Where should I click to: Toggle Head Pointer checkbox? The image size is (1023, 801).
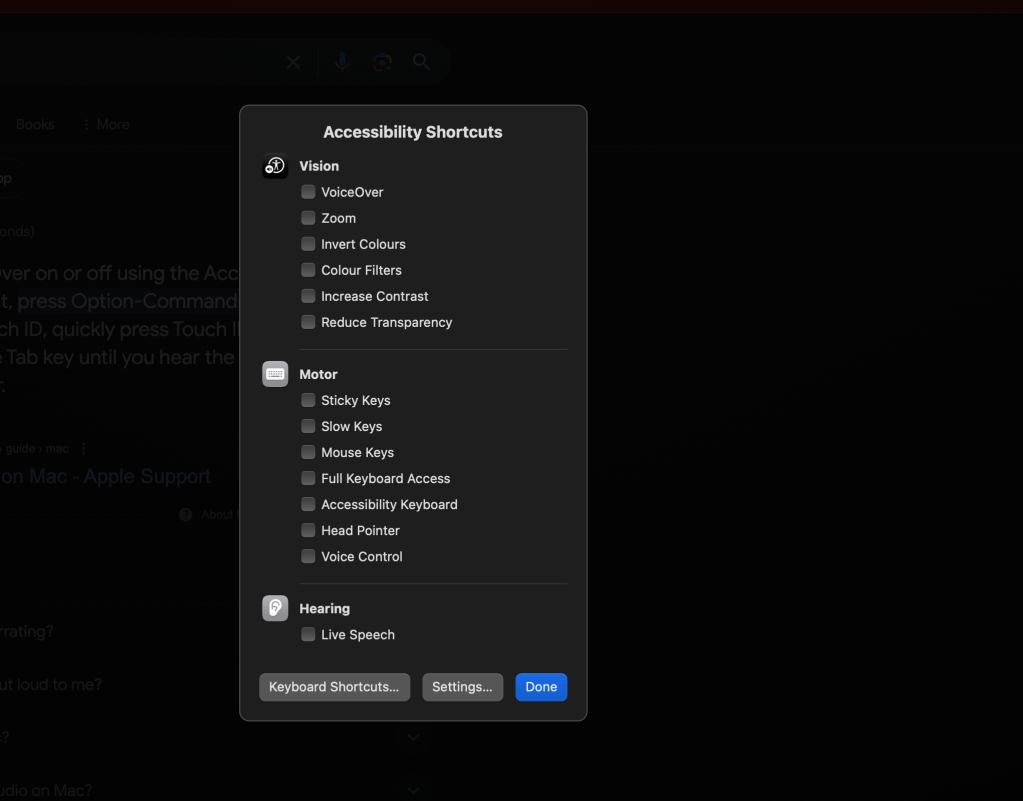click(x=308, y=530)
